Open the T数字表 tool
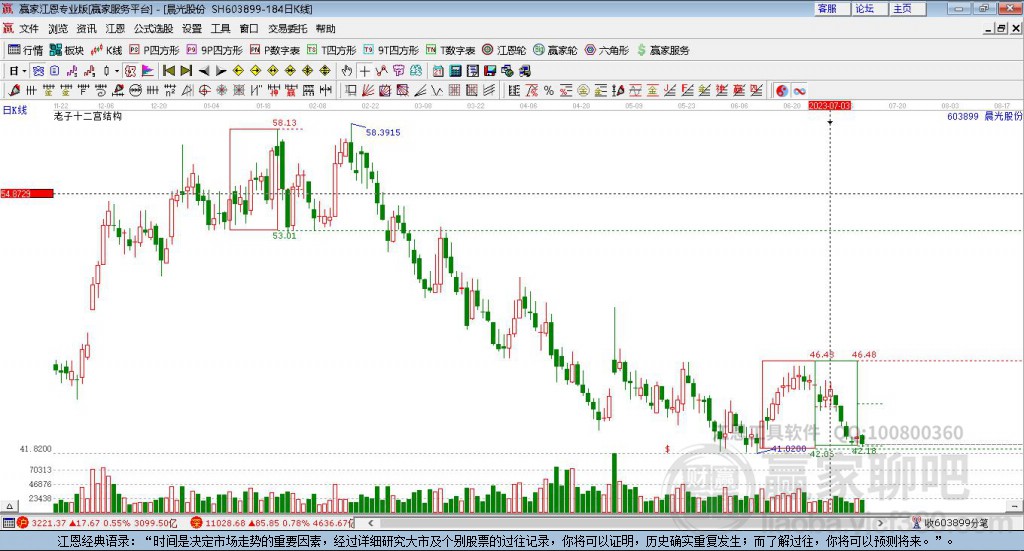 pos(451,50)
